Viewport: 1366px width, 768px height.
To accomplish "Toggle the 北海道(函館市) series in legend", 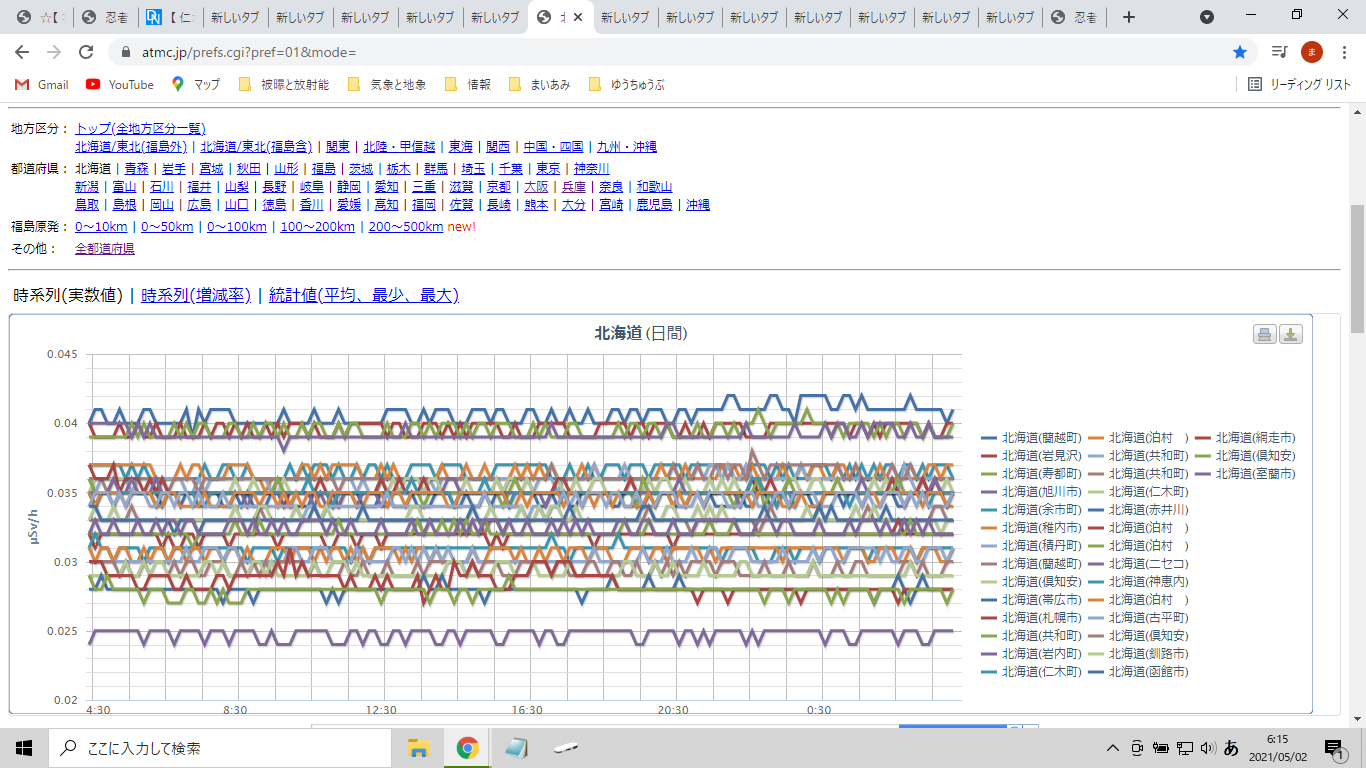I will click(x=1139, y=672).
